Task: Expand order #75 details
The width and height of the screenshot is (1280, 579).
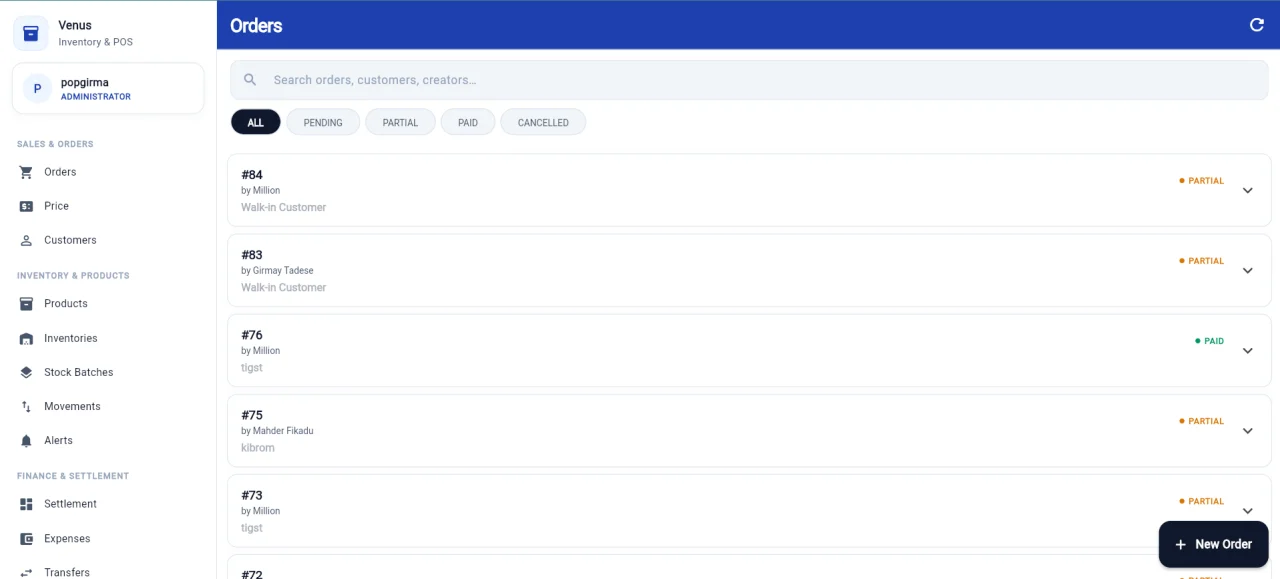Action: [1247, 430]
